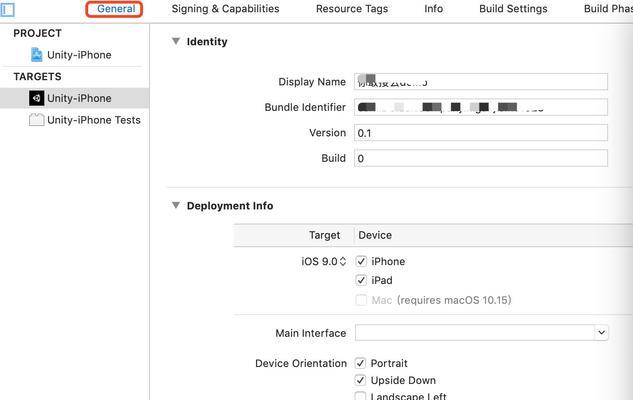Click the Build label
This screenshot has height=400, width=633.
pos(333,158)
